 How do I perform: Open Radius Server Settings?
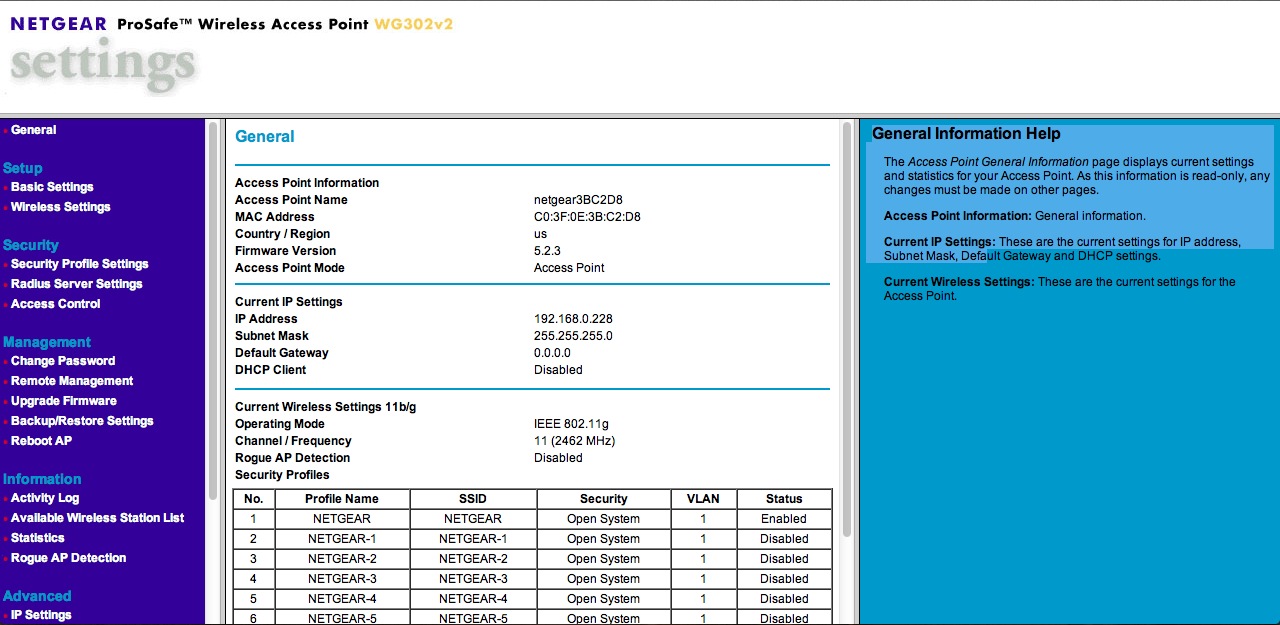[76, 284]
